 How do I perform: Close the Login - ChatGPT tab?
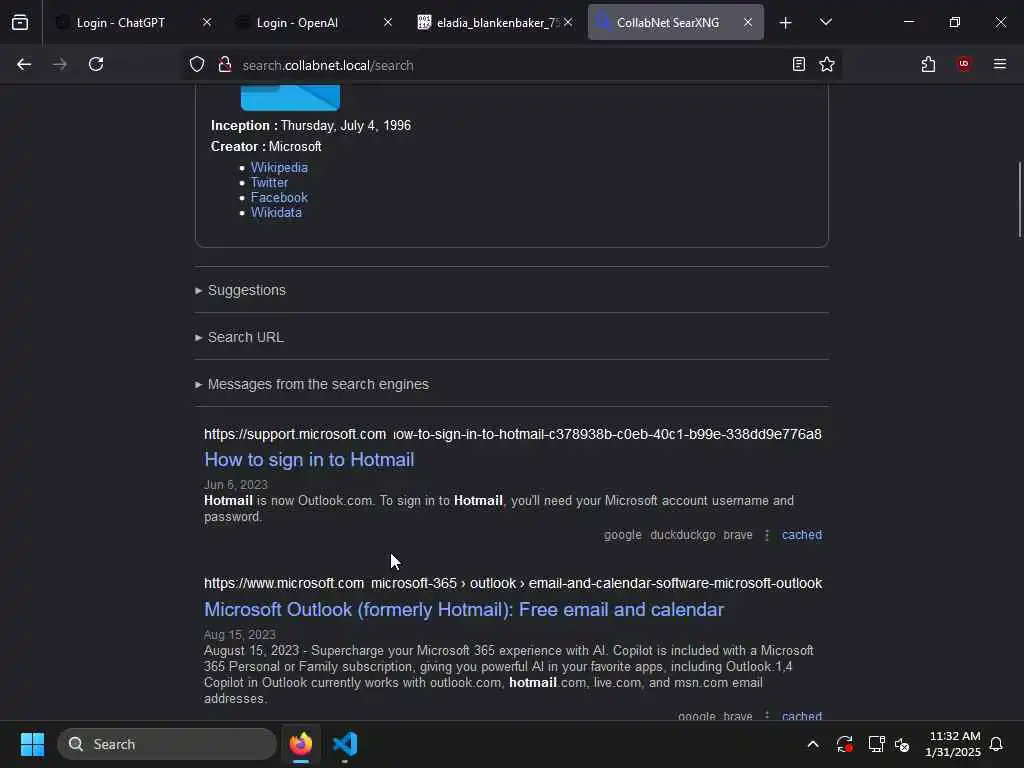click(207, 22)
